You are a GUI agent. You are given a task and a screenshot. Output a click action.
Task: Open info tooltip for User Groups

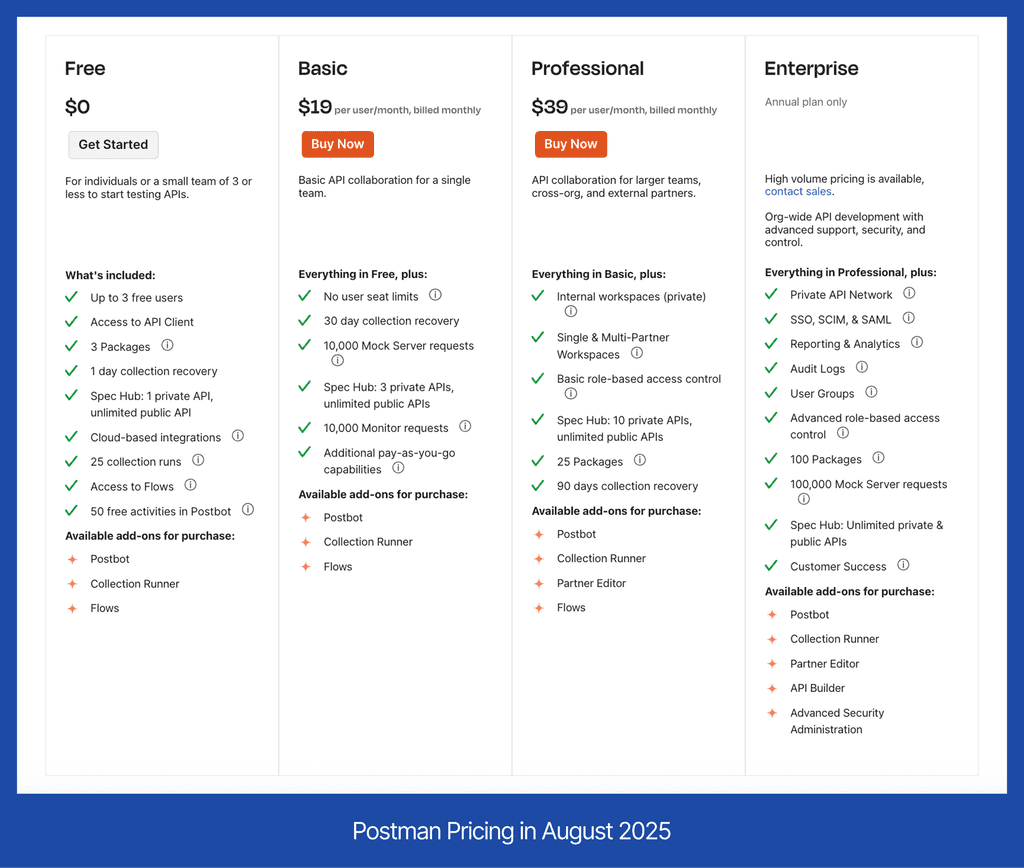(870, 394)
